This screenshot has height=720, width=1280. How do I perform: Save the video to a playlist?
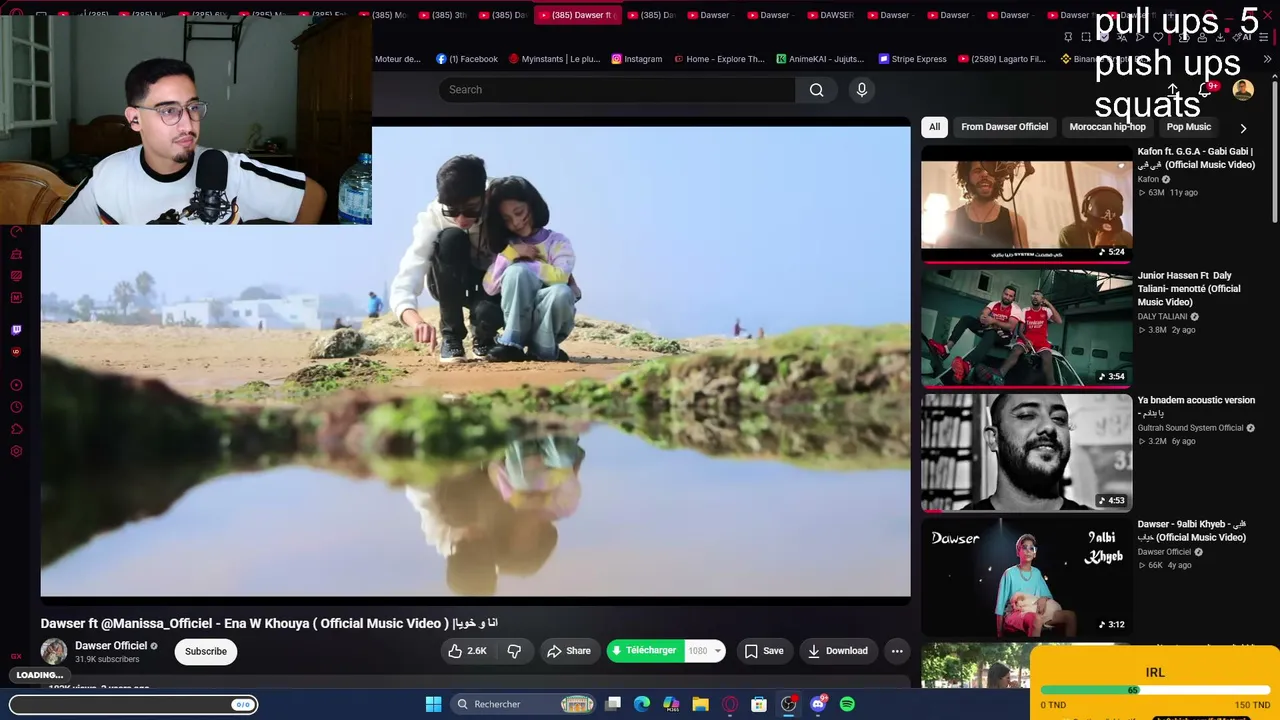[x=764, y=651]
